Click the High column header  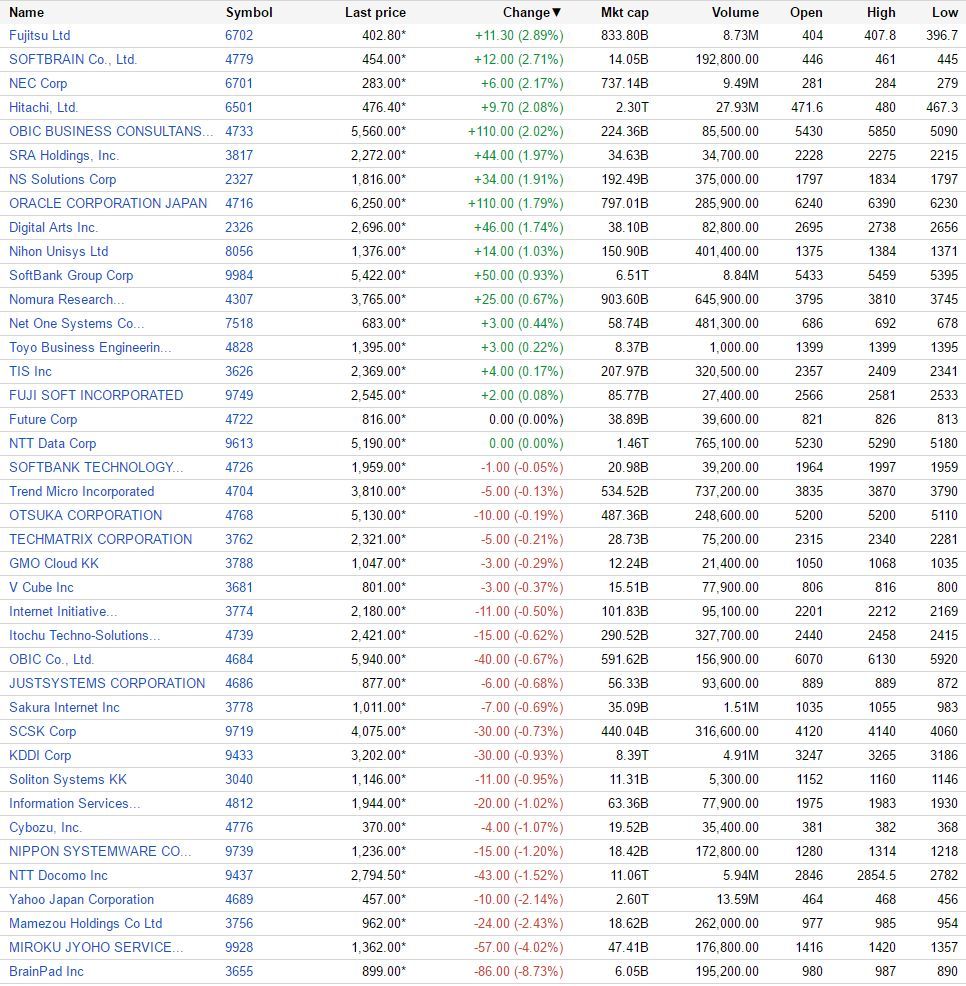tap(881, 13)
